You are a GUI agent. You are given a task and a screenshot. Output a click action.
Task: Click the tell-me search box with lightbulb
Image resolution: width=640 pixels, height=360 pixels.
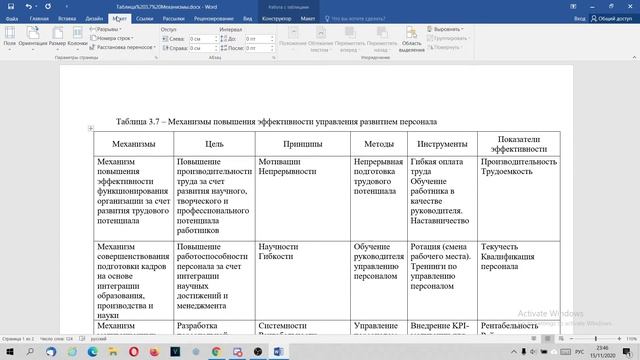(355, 18)
